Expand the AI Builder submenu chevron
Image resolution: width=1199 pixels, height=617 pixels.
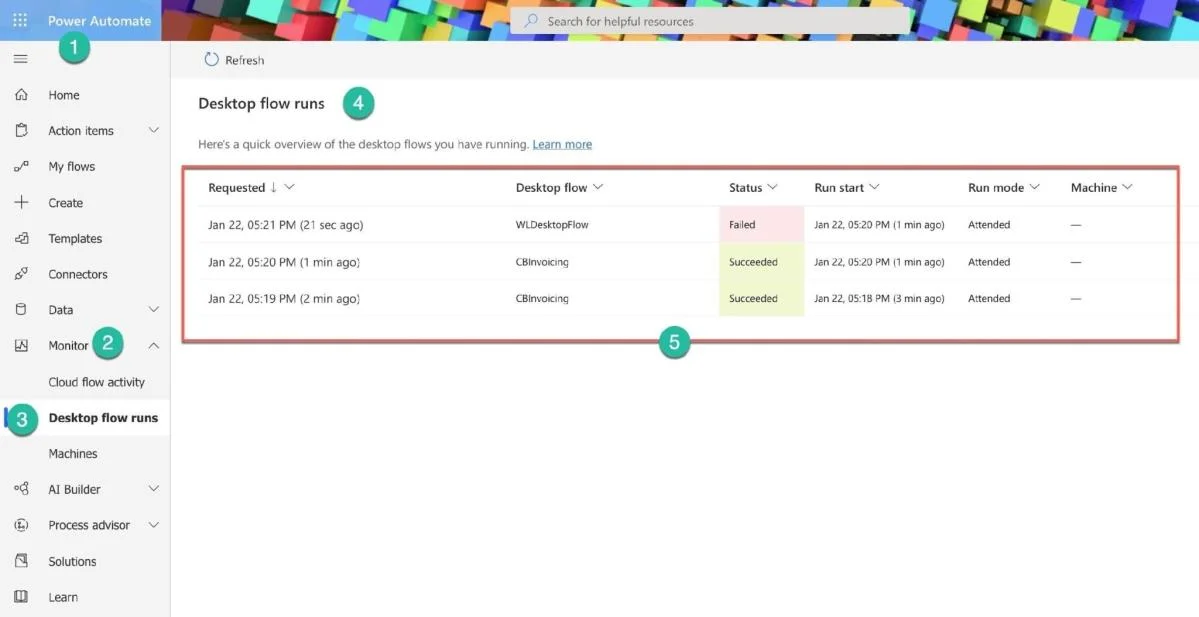(x=154, y=489)
